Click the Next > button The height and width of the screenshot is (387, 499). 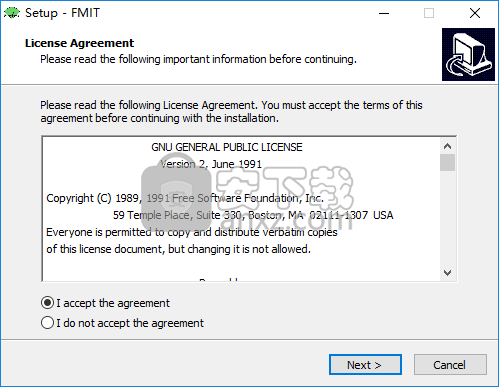pos(365,365)
